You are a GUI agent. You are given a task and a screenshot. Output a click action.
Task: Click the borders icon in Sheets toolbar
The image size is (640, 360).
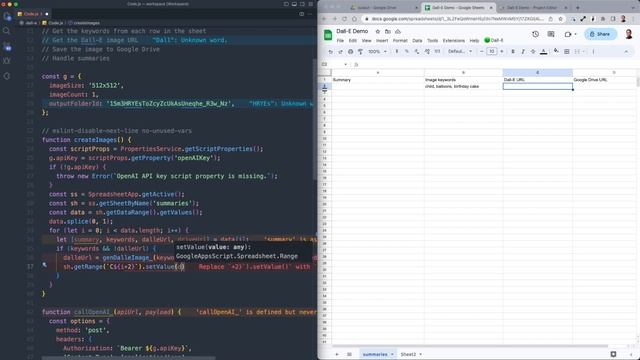pyautogui.click(x=567, y=52)
